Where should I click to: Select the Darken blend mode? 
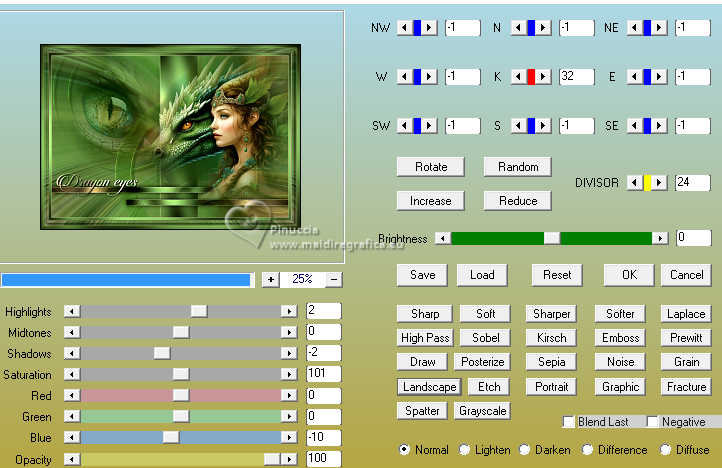coord(524,450)
